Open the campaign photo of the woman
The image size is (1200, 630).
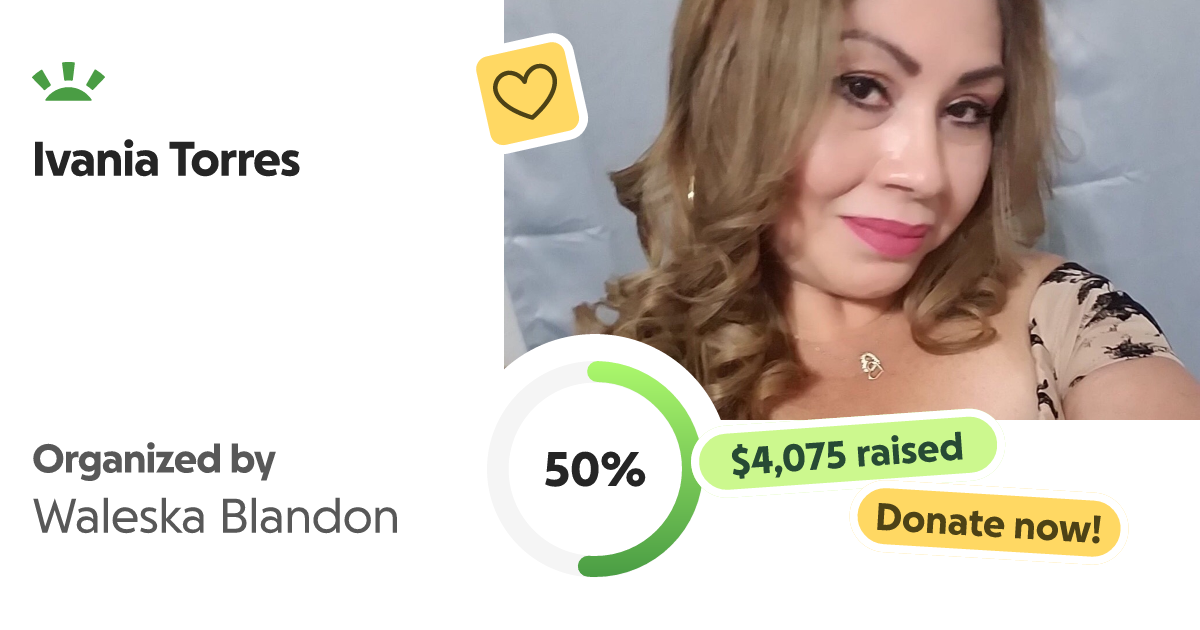pyautogui.click(x=851, y=210)
